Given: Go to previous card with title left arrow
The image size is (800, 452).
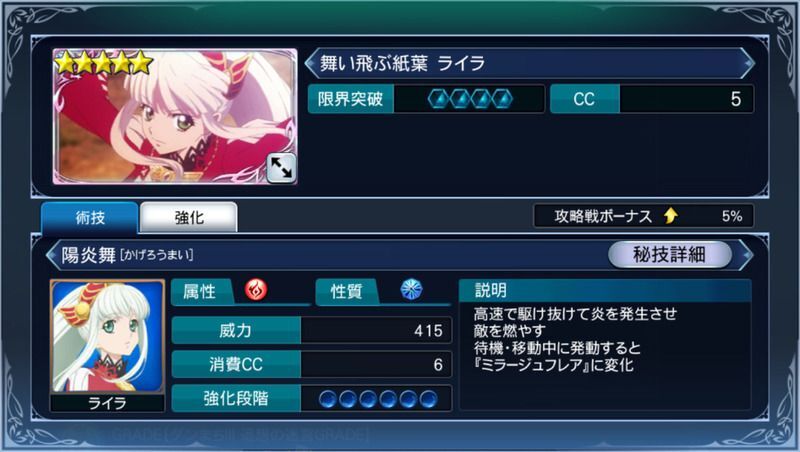Looking at the screenshot, I should click(x=311, y=63).
